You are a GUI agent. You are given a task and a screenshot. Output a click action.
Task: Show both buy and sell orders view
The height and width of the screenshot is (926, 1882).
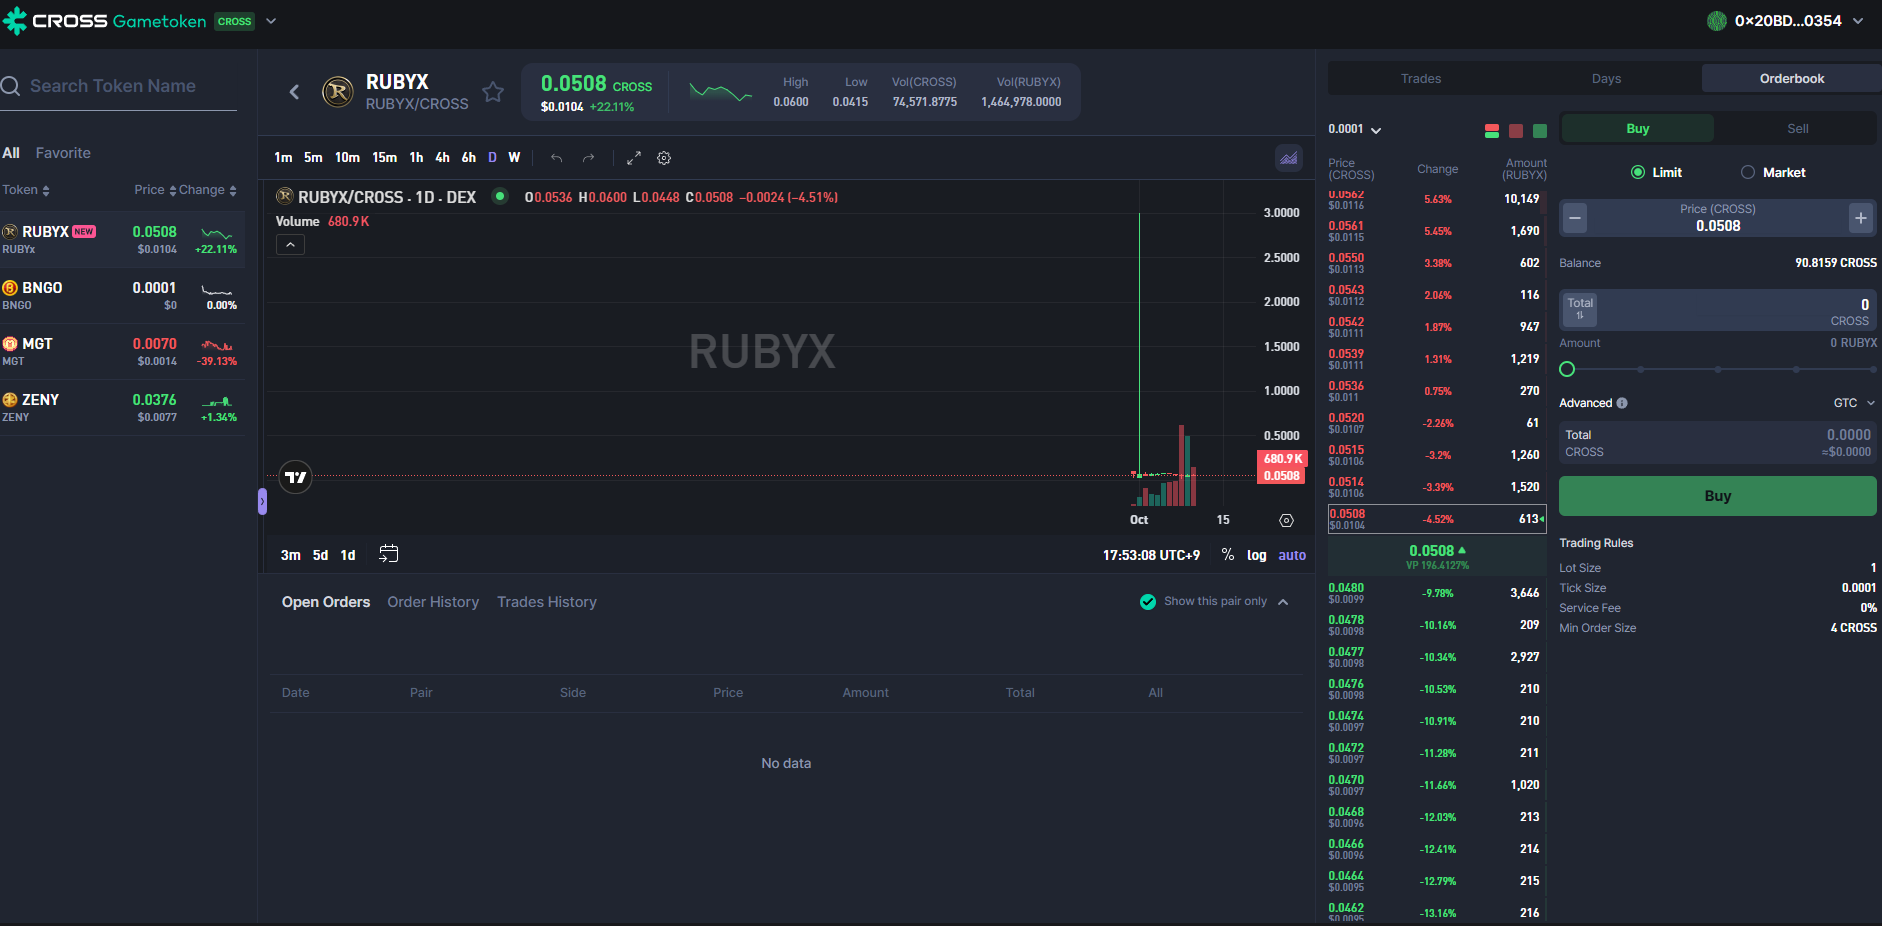click(1492, 130)
